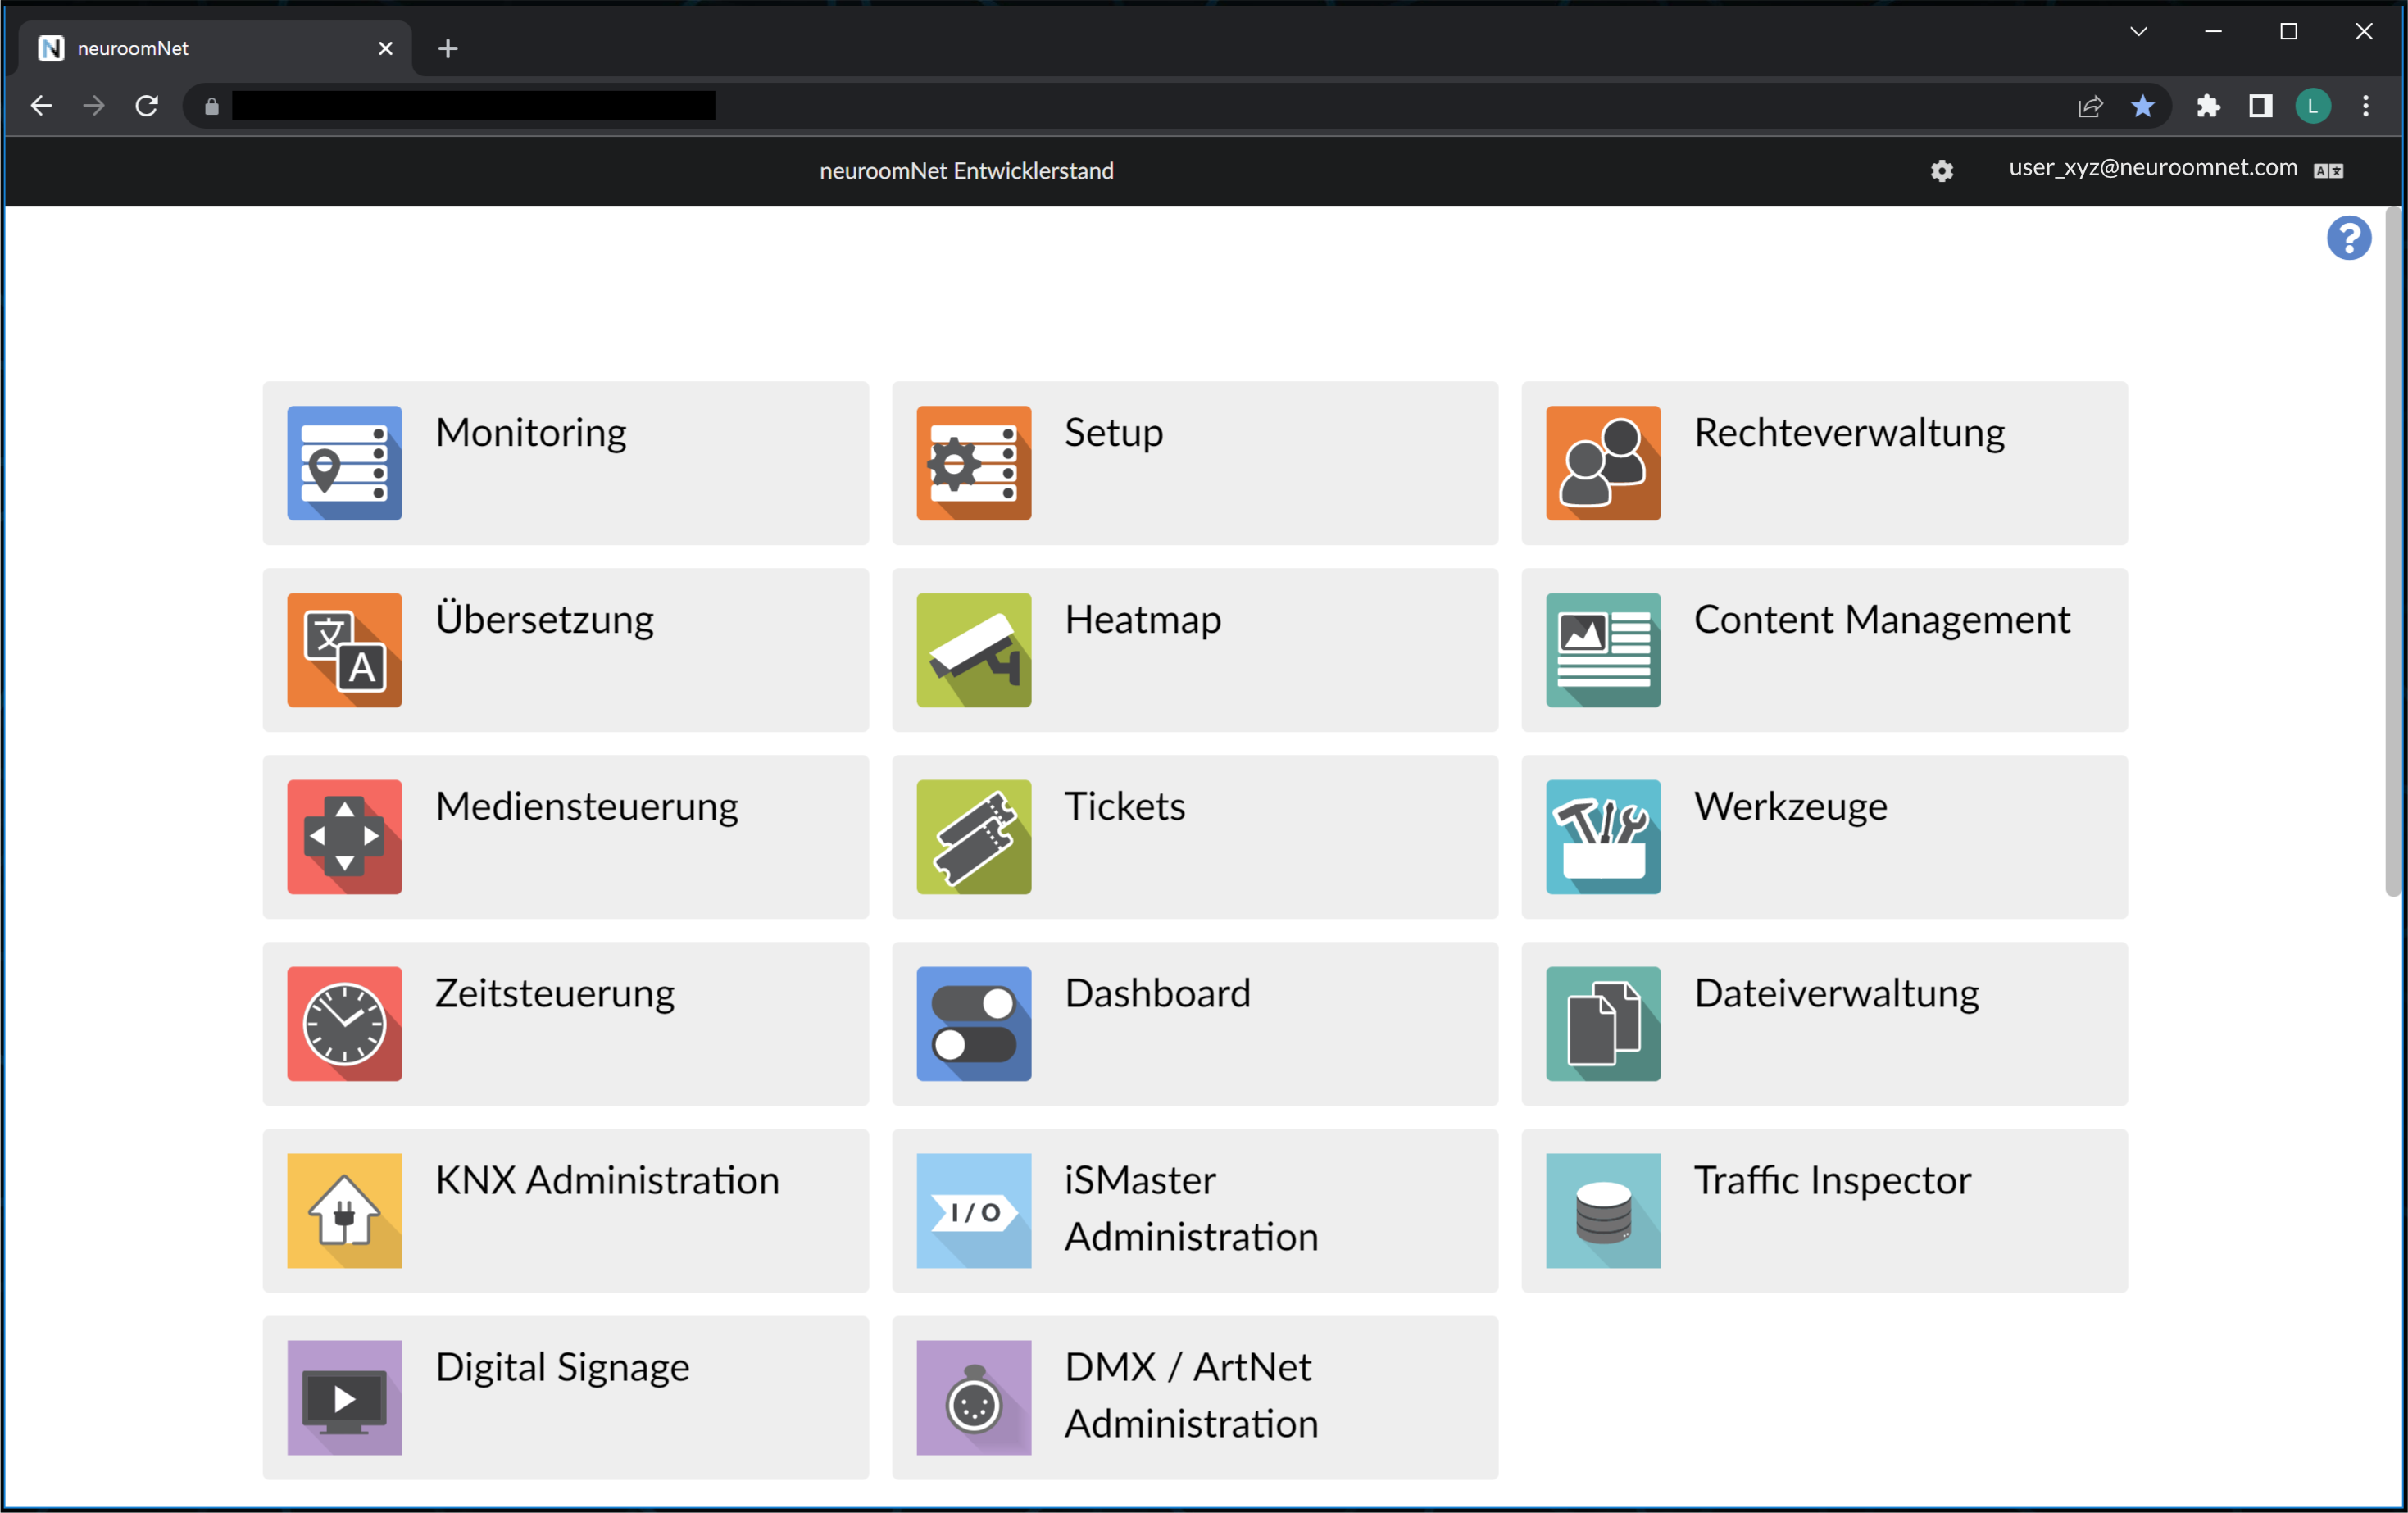Open the Monitoring module icon
Image resolution: width=2408 pixels, height=1513 pixels.
[344, 463]
